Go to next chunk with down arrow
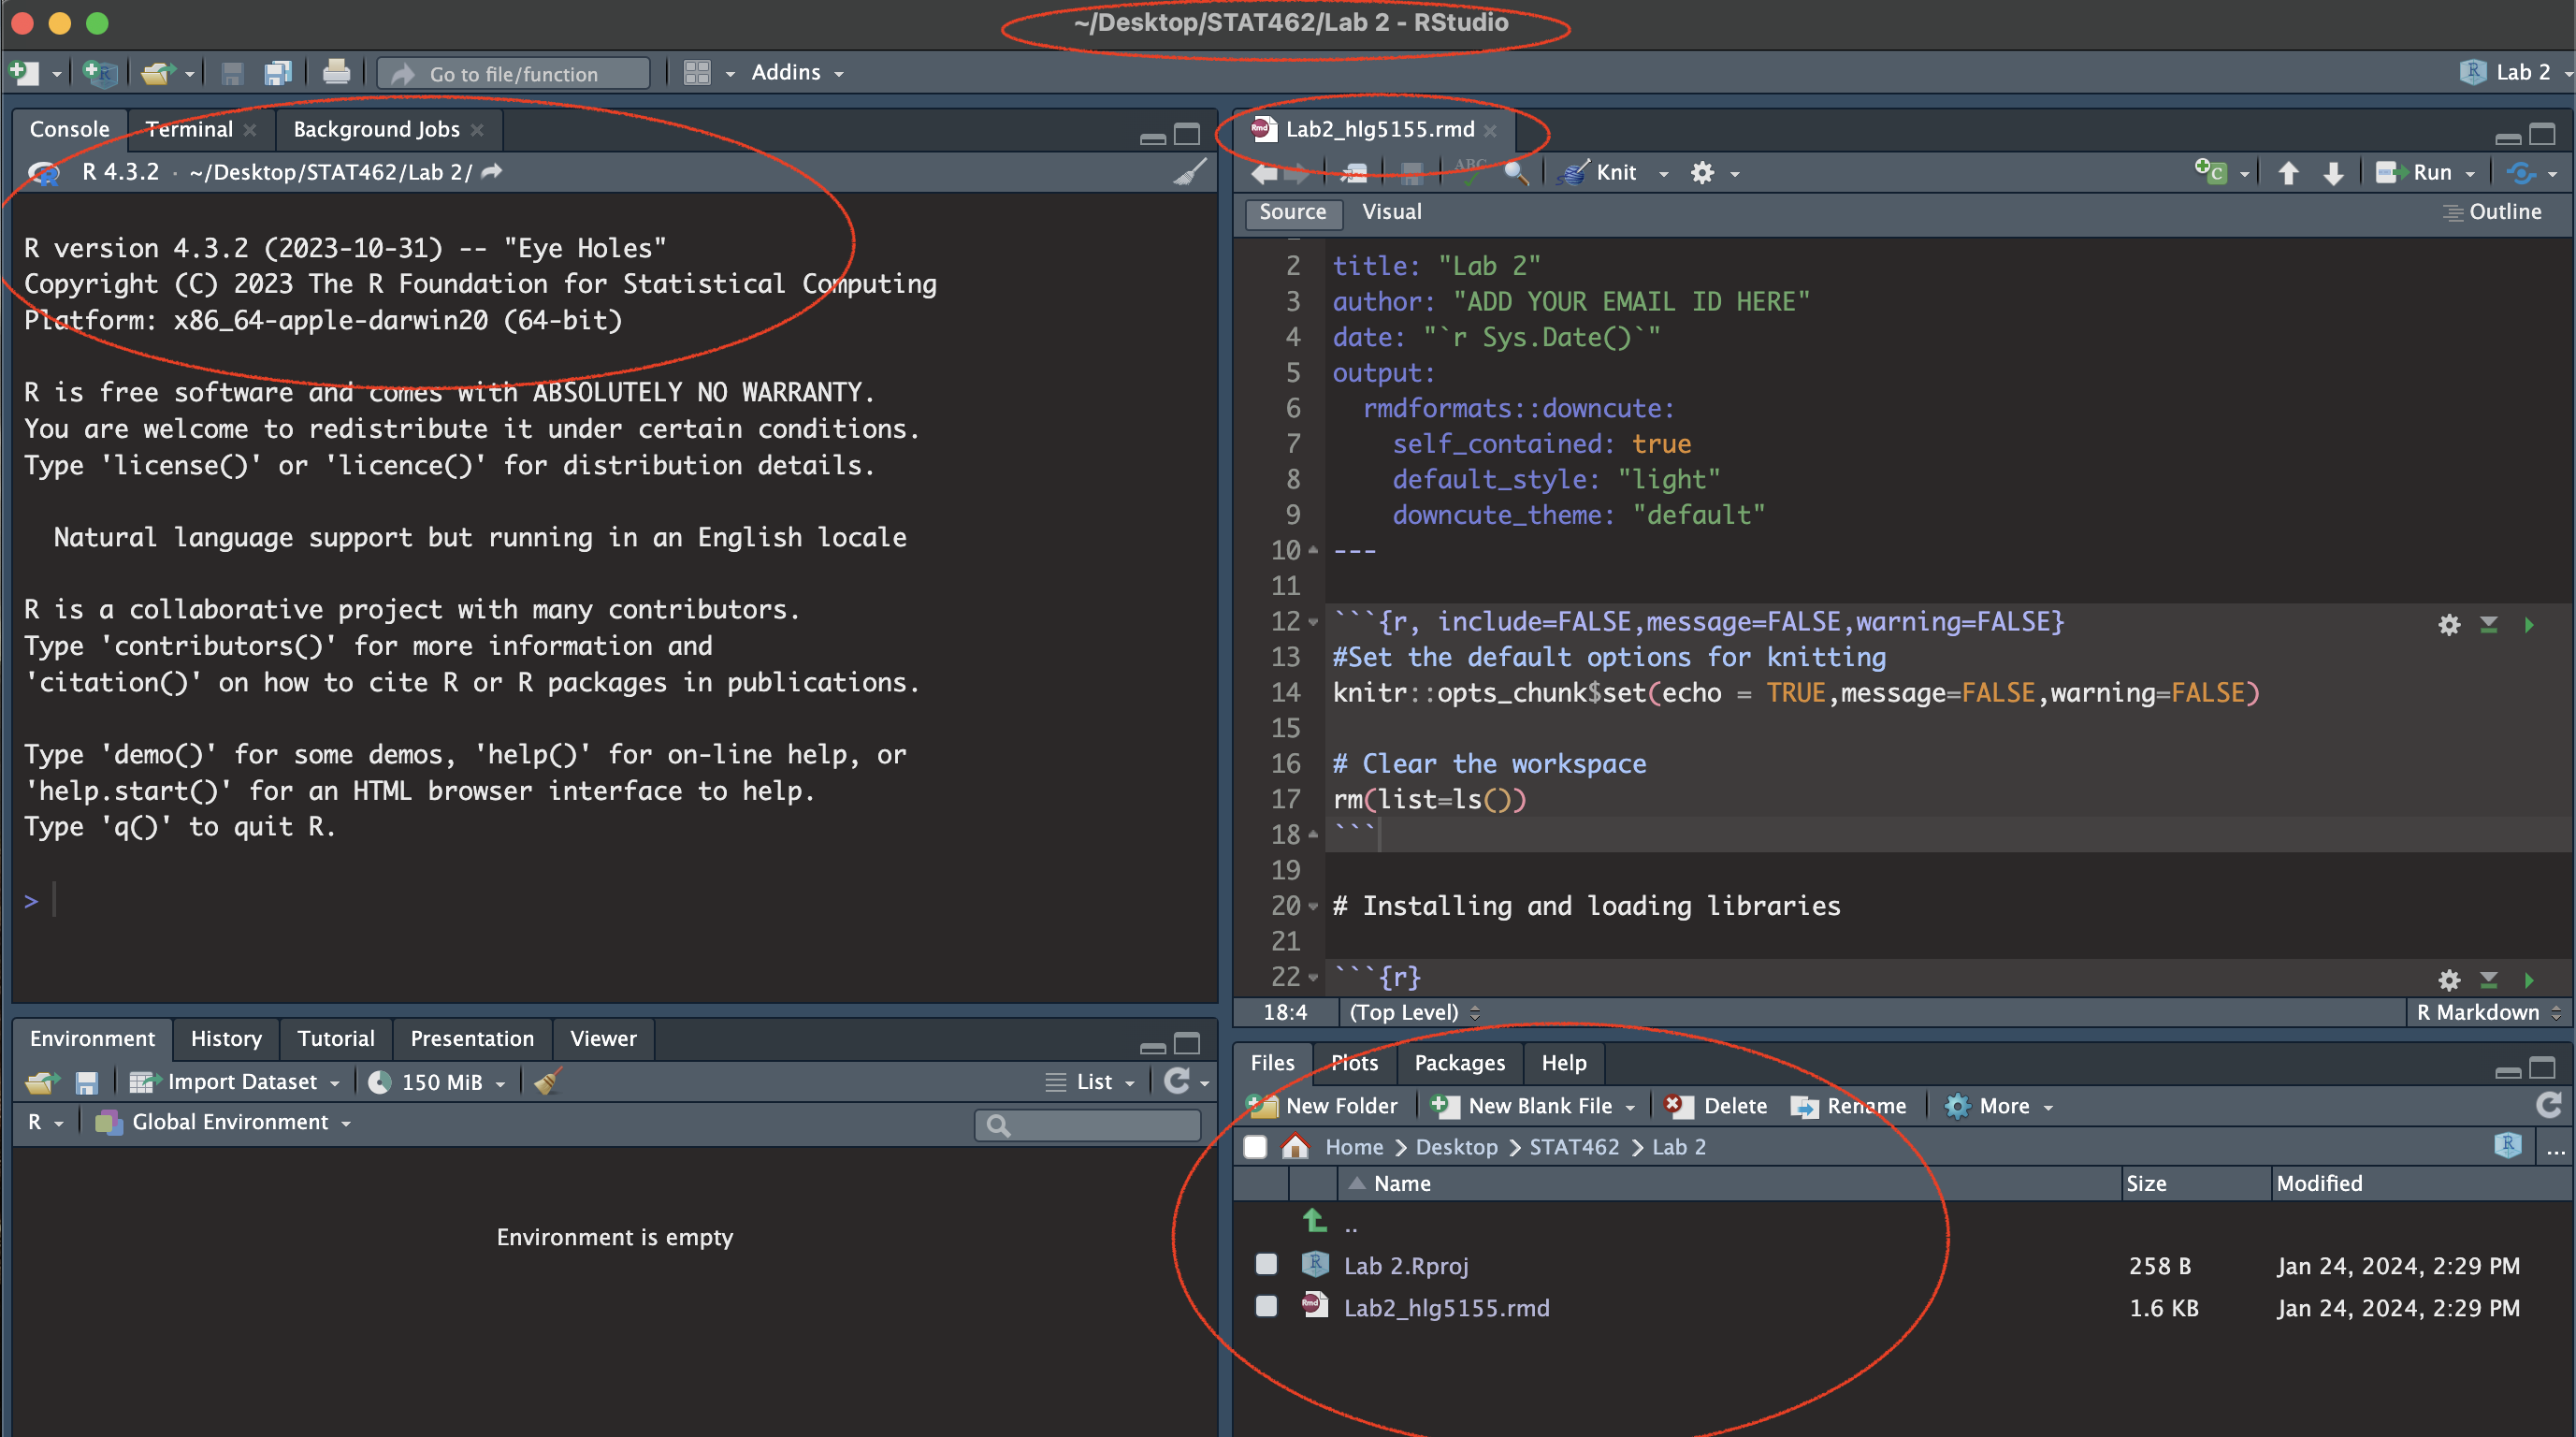Screen dimensions: 2576x1437 point(2333,173)
